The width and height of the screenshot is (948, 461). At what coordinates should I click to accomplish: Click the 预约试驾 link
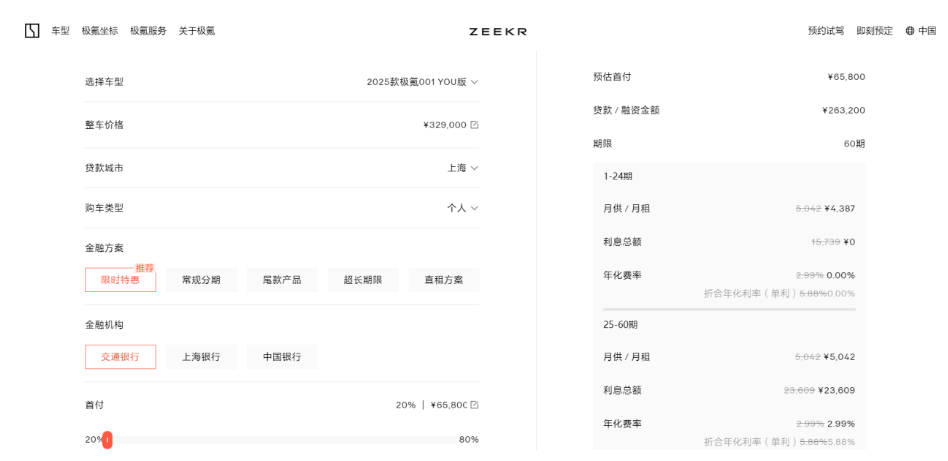pos(826,31)
